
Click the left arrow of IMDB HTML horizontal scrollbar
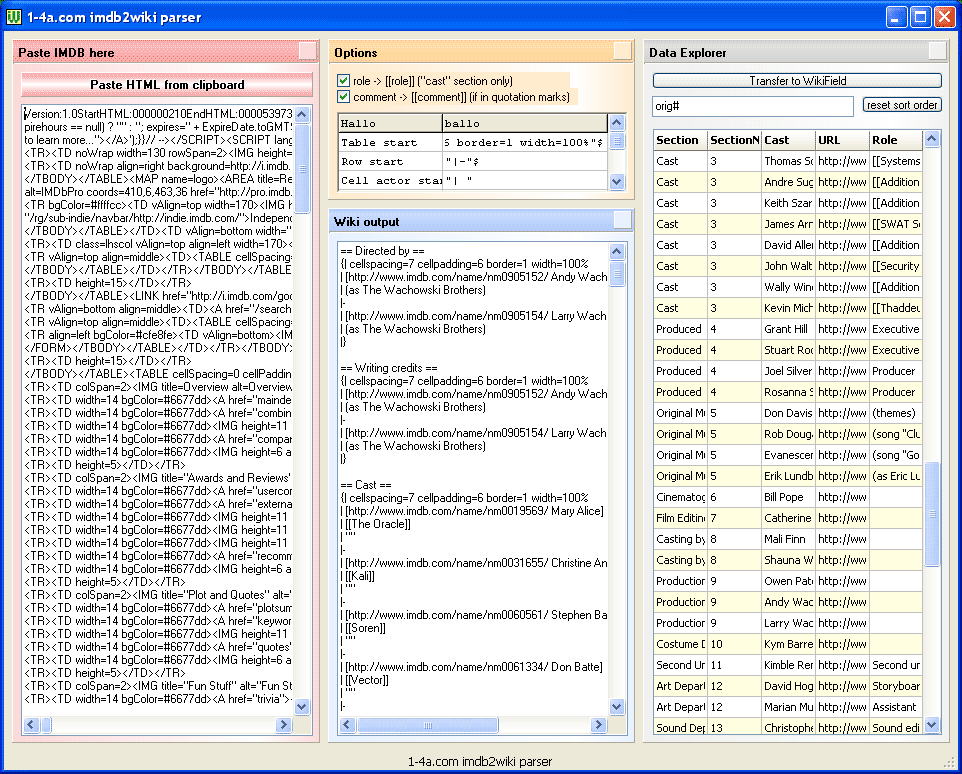coord(31,724)
